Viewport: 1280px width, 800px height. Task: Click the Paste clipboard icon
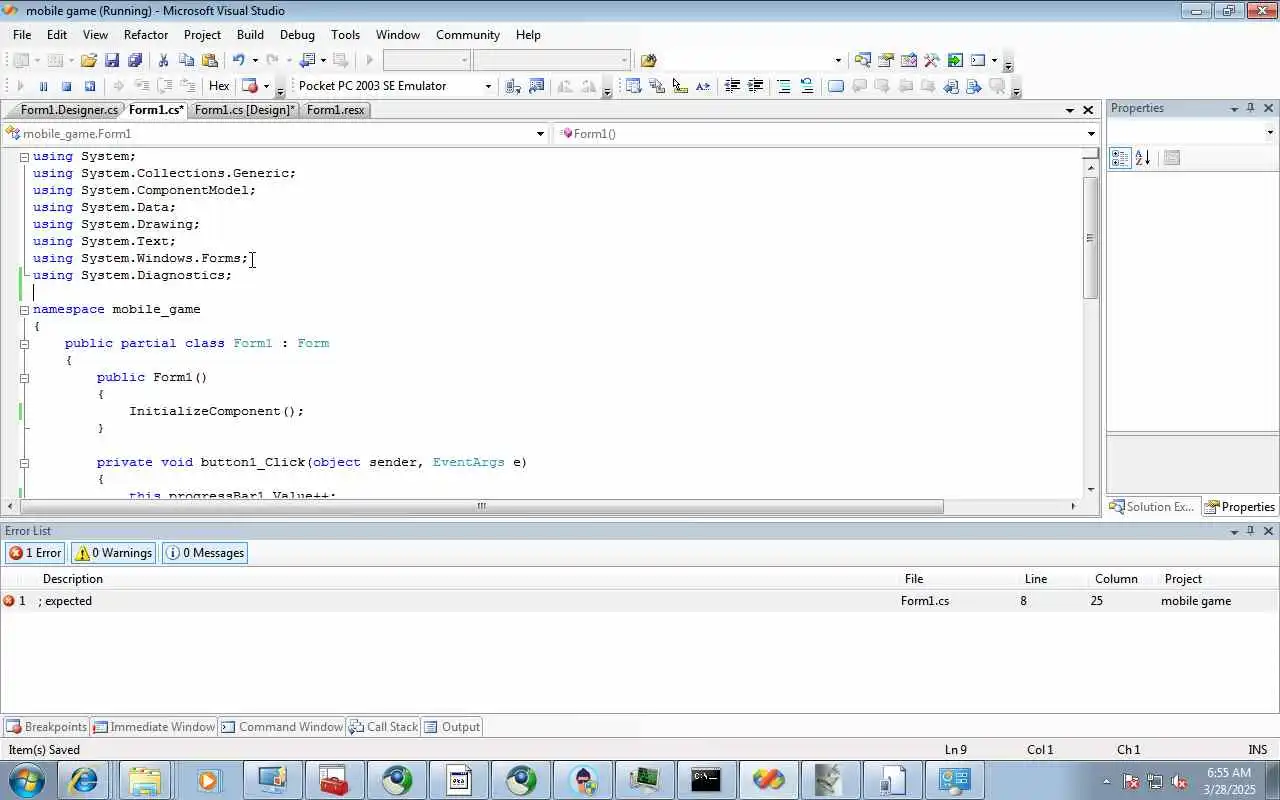210,60
